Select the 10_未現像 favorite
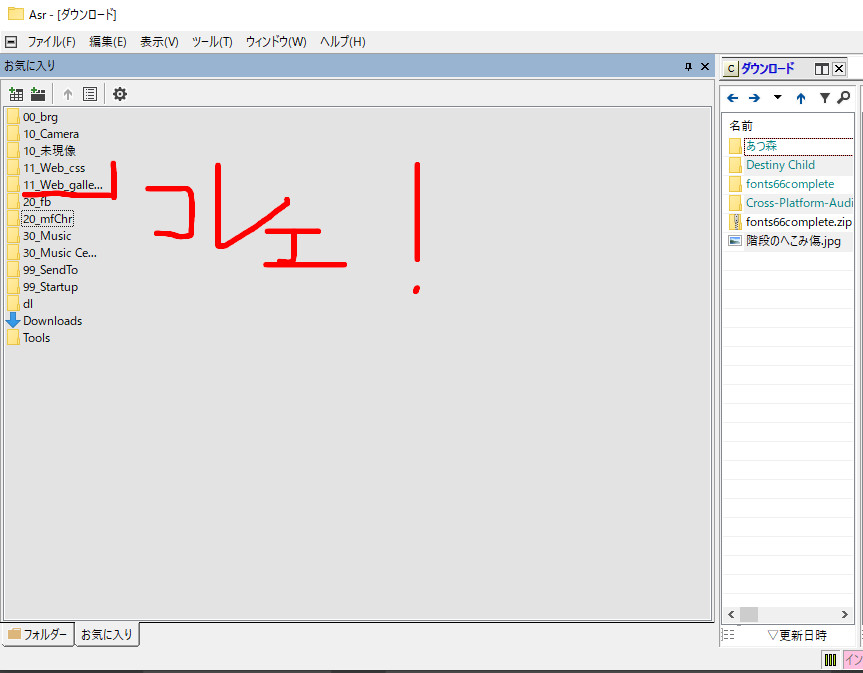Image resolution: width=863 pixels, height=673 pixels. 49,151
